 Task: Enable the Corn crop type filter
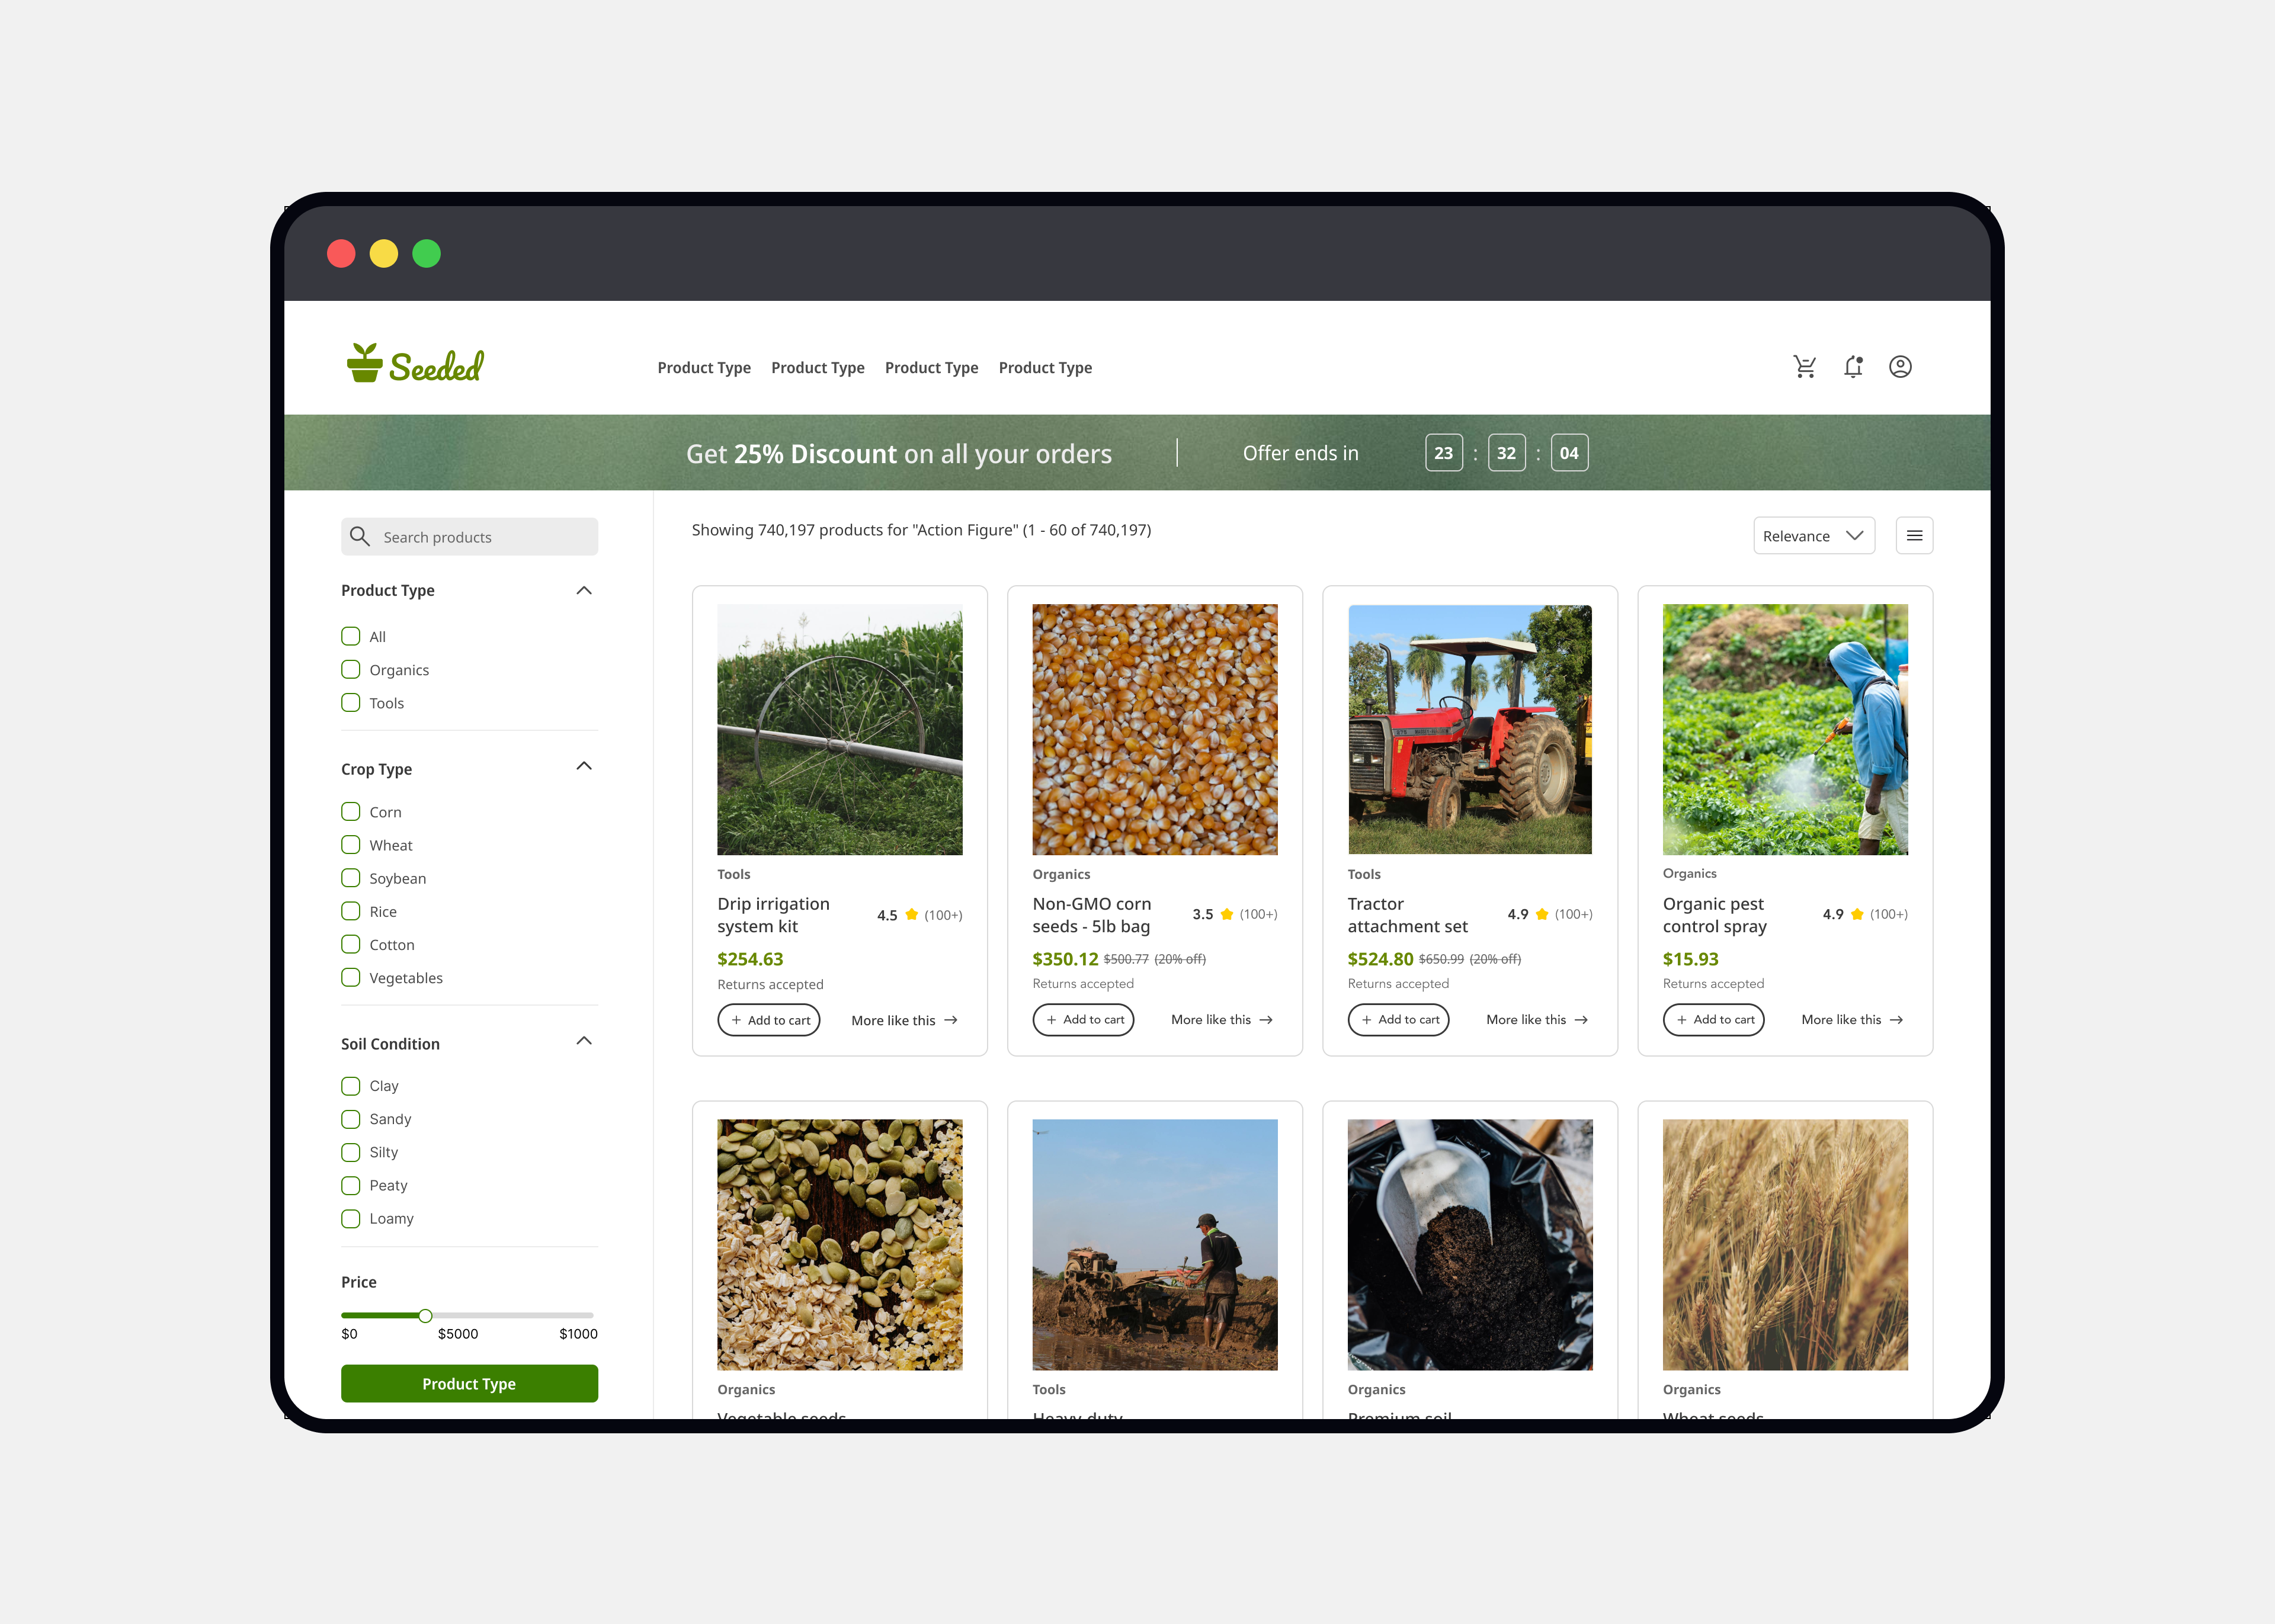[x=351, y=811]
